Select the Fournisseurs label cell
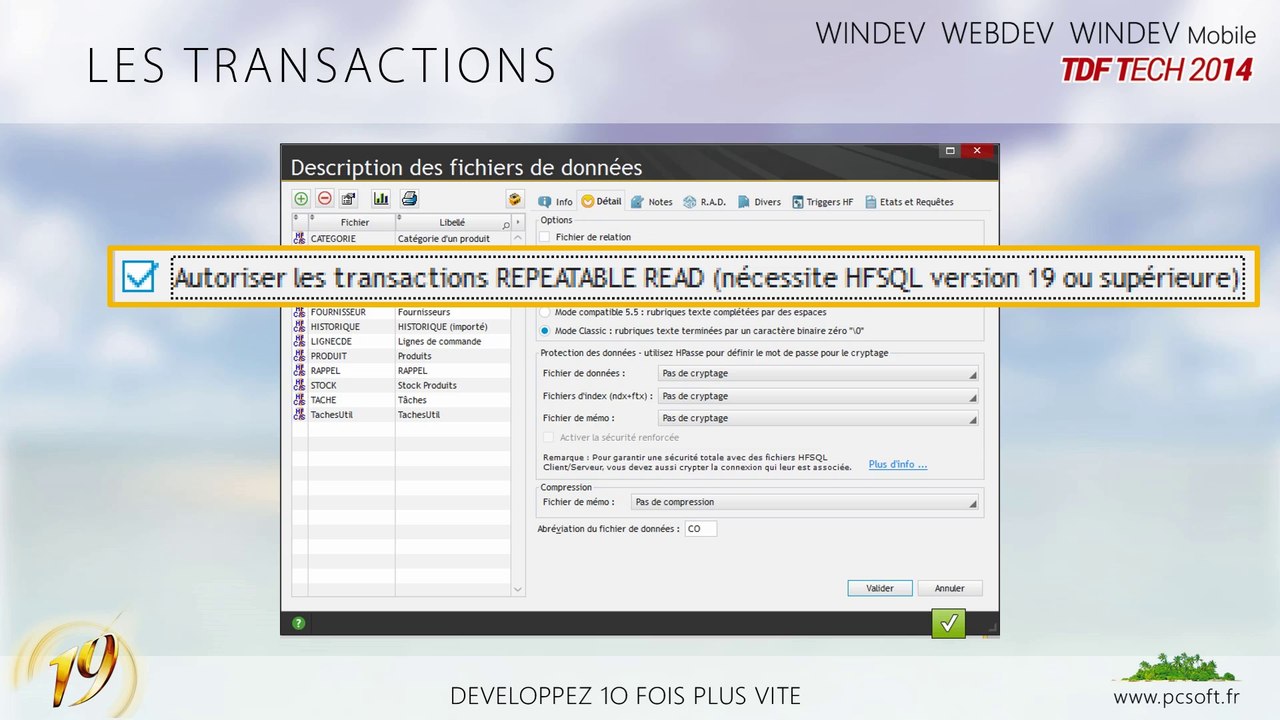 pos(453,312)
